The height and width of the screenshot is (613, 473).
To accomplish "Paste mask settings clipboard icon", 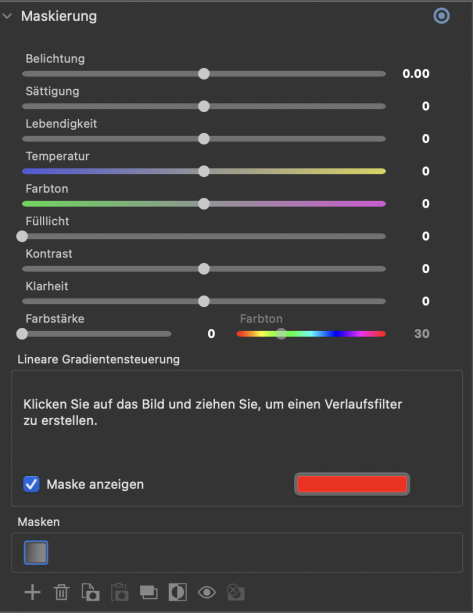I will pos(120,592).
